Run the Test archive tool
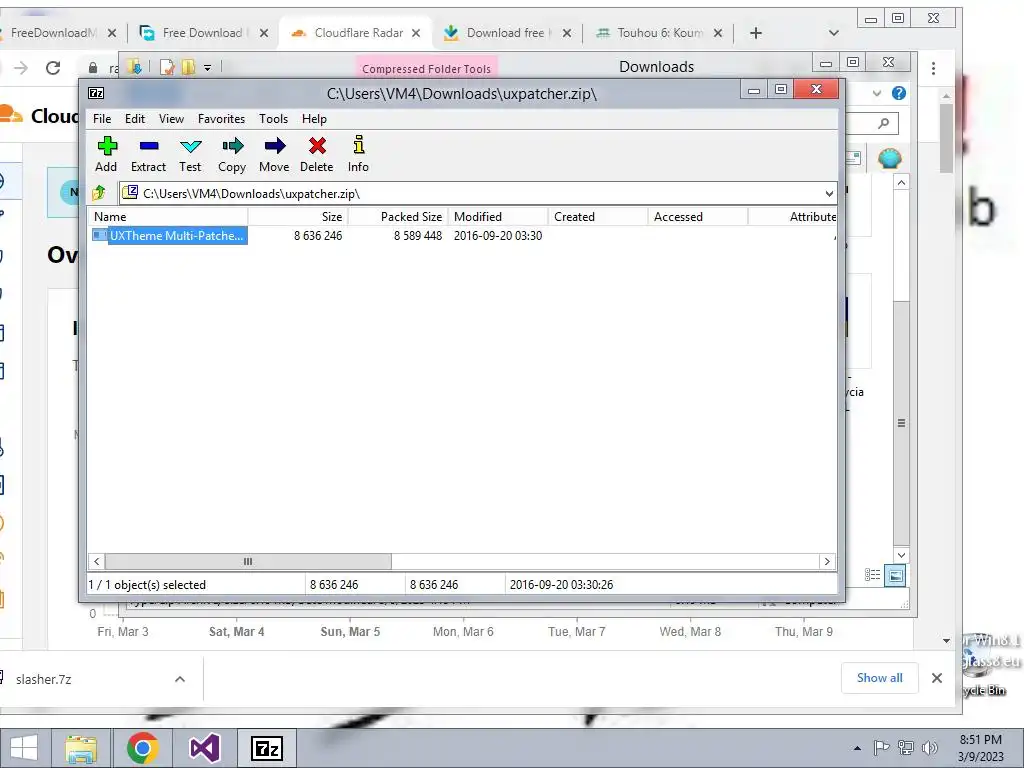Viewport: 1024px width, 768px height. click(190, 154)
